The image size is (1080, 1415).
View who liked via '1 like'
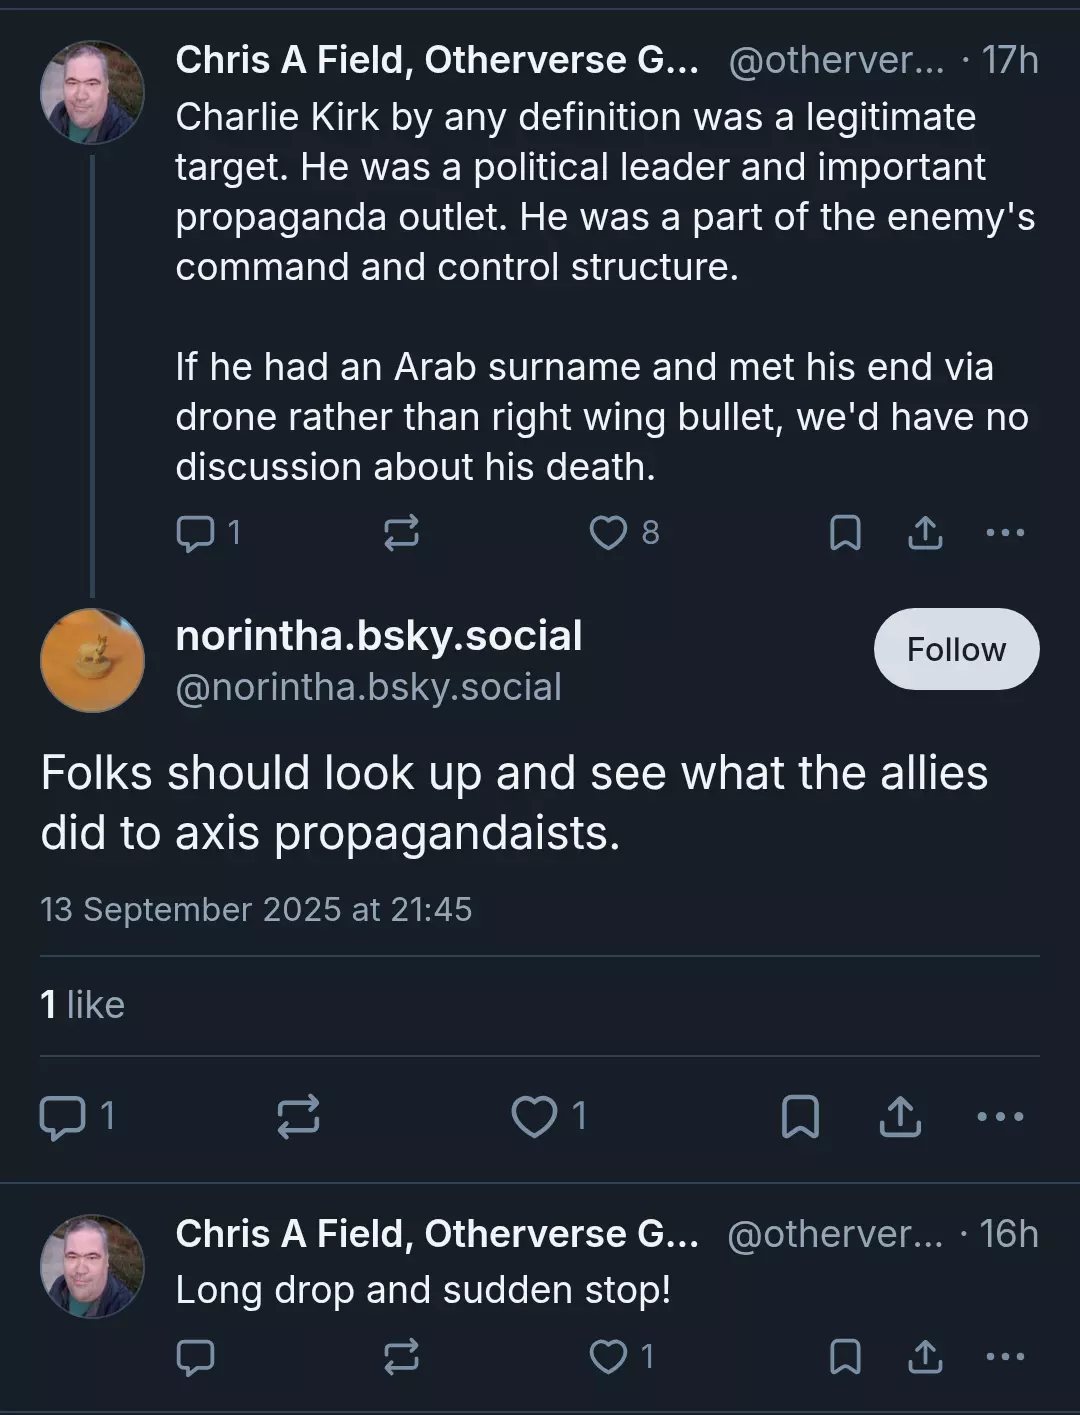pyautogui.click(x=82, y=1005)
